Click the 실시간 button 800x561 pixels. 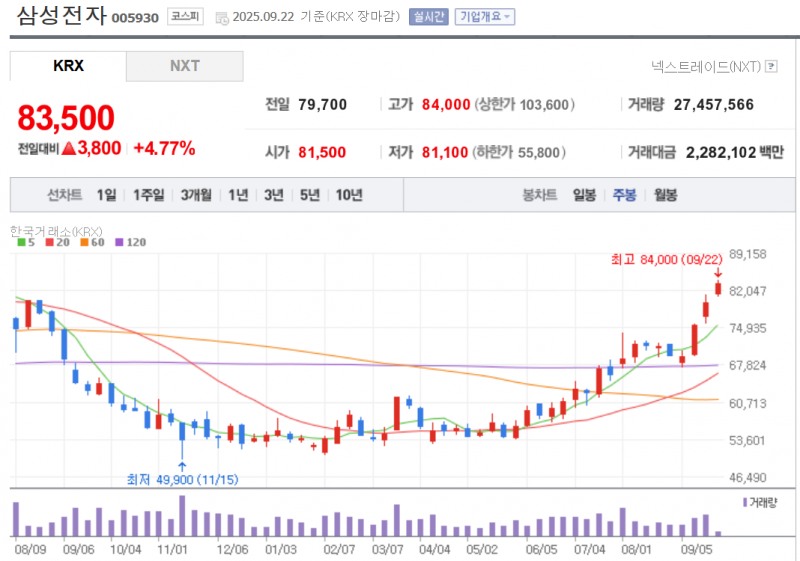pos(429,17)
